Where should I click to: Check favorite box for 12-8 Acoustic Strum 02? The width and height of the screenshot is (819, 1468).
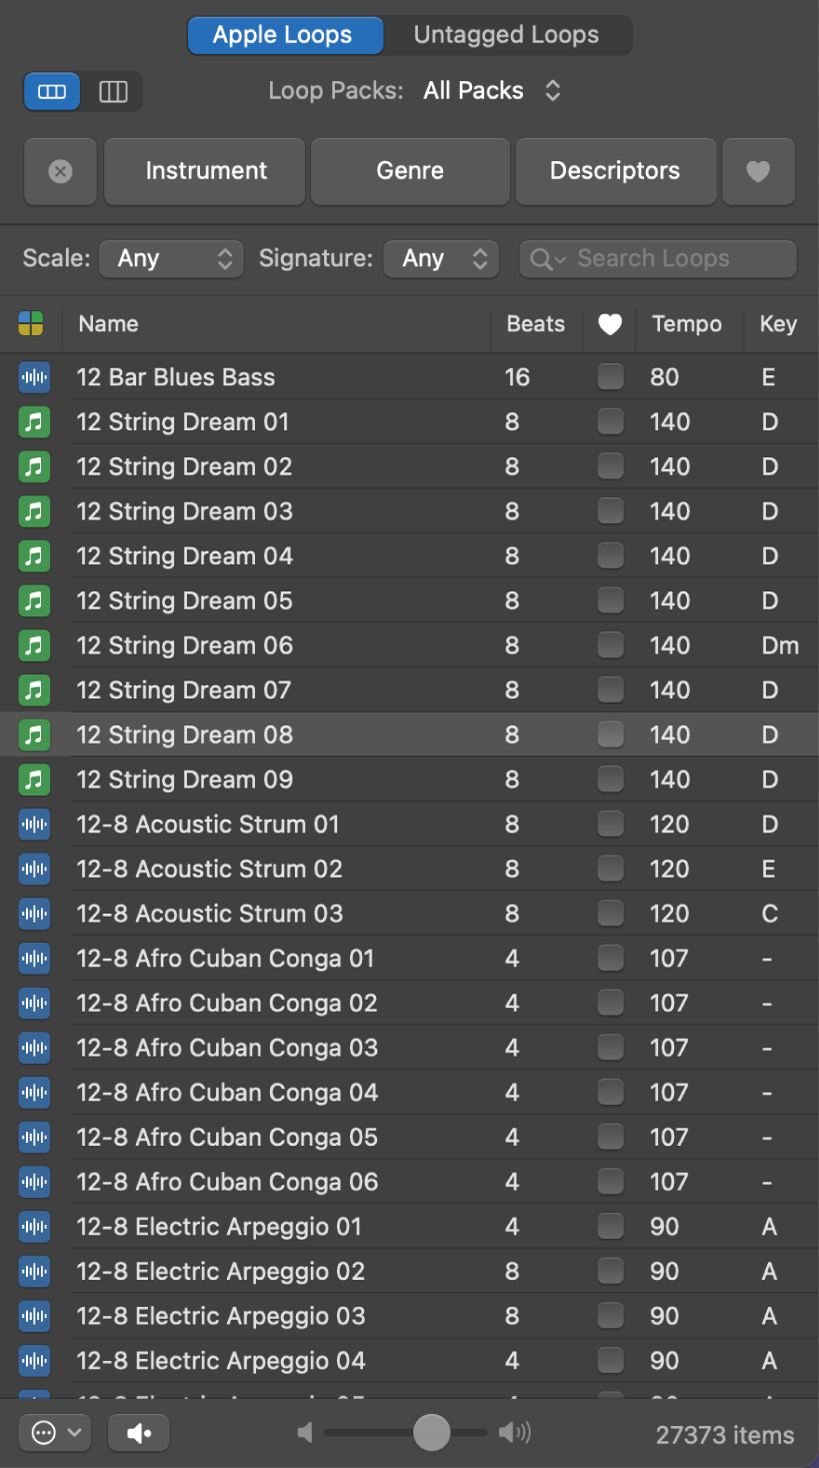click(x=610, y=869)
